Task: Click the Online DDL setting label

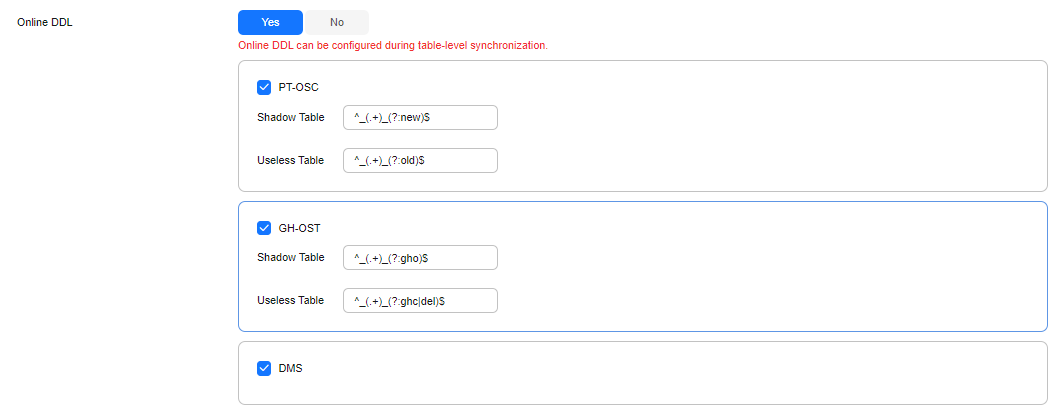Action: pos(45,22)
